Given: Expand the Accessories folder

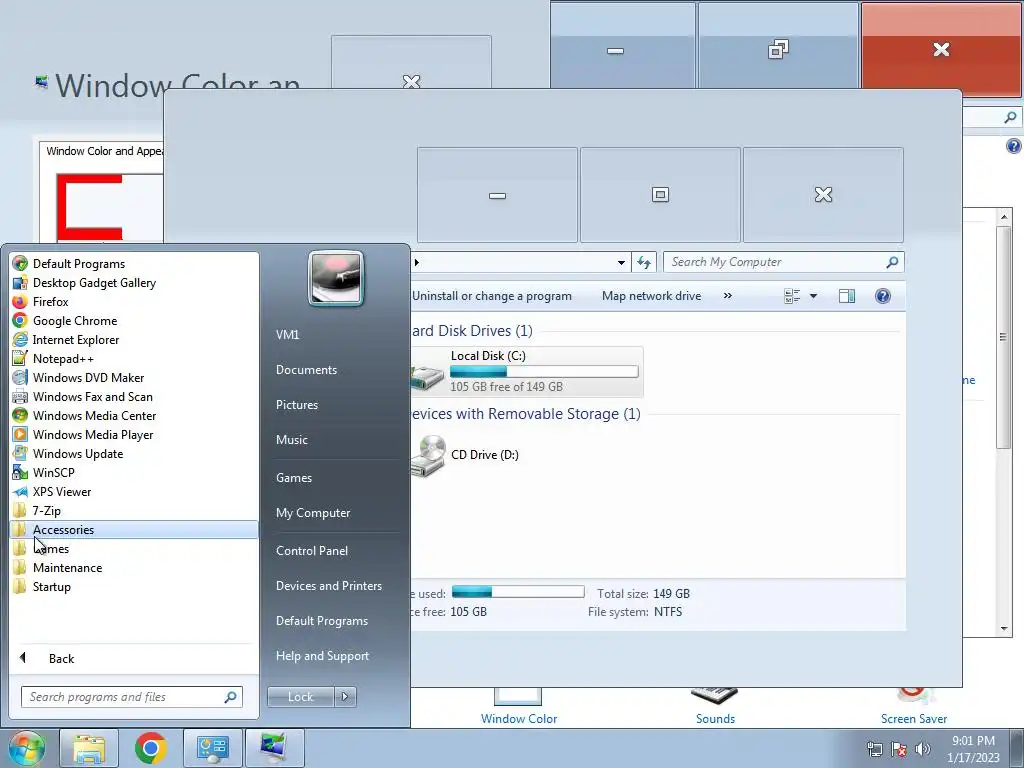Looking at the screenshot, I should pyautogui.click(x=134, y=530).
